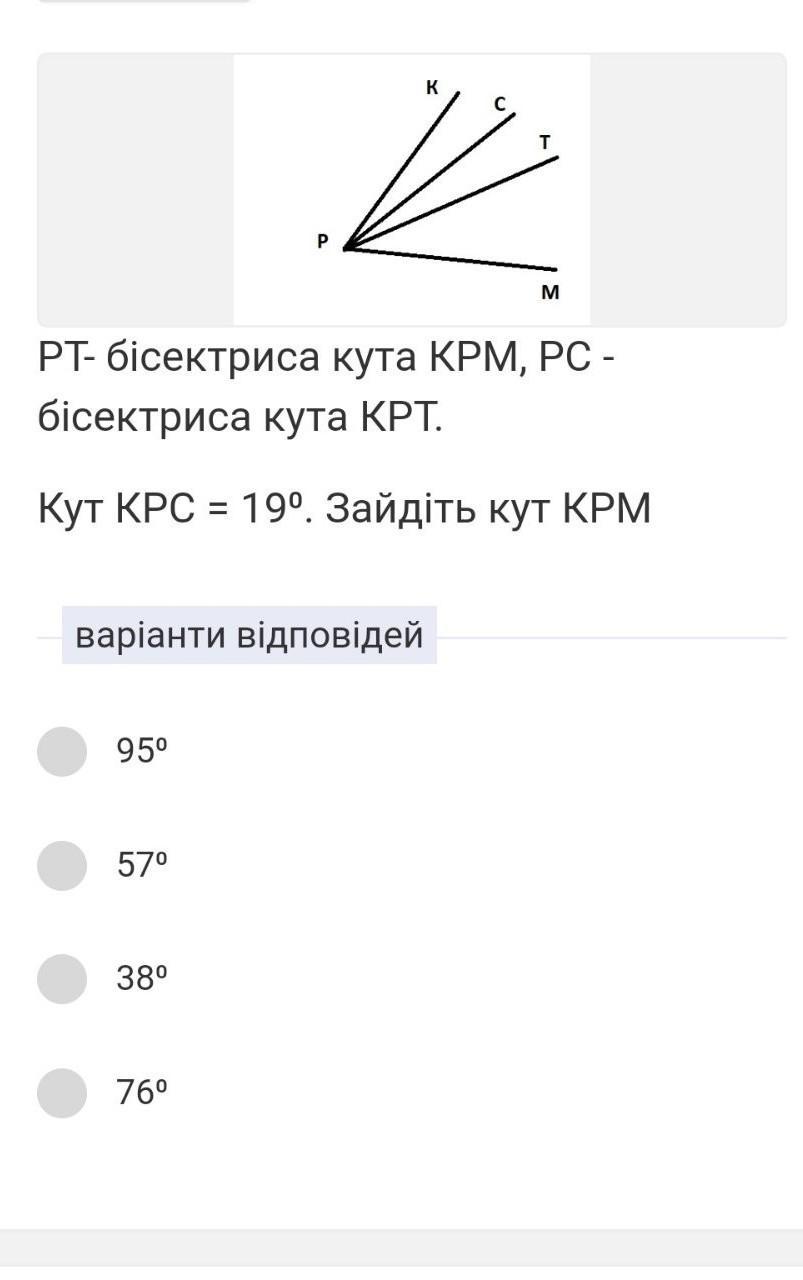Tap the 76º answer label
This screenshot has width=803, height=1280.
point(141,1092)
